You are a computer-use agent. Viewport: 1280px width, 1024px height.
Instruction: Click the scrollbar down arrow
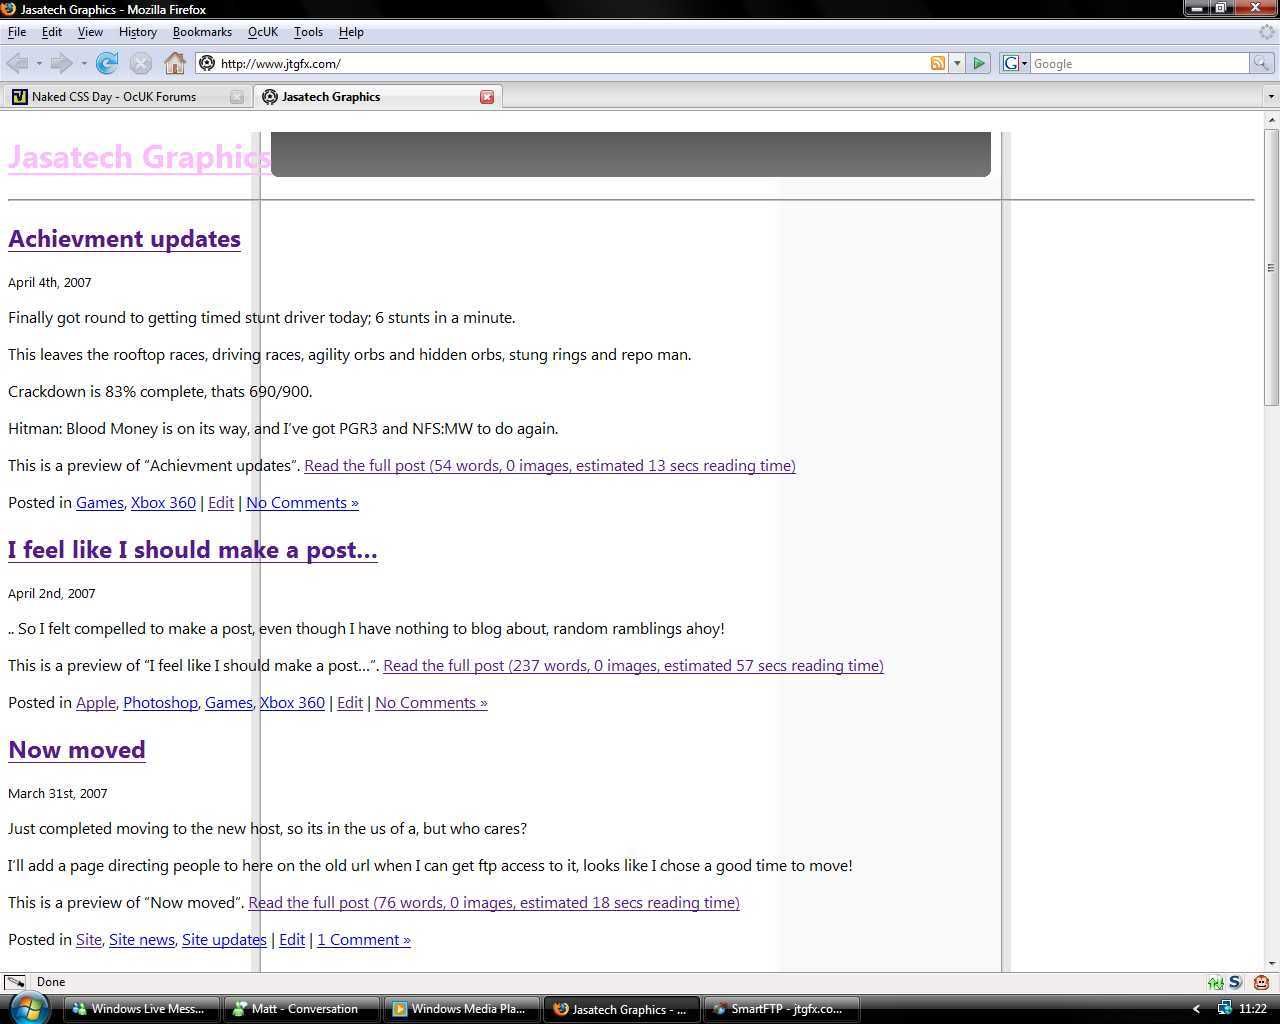coord(1271,963)
